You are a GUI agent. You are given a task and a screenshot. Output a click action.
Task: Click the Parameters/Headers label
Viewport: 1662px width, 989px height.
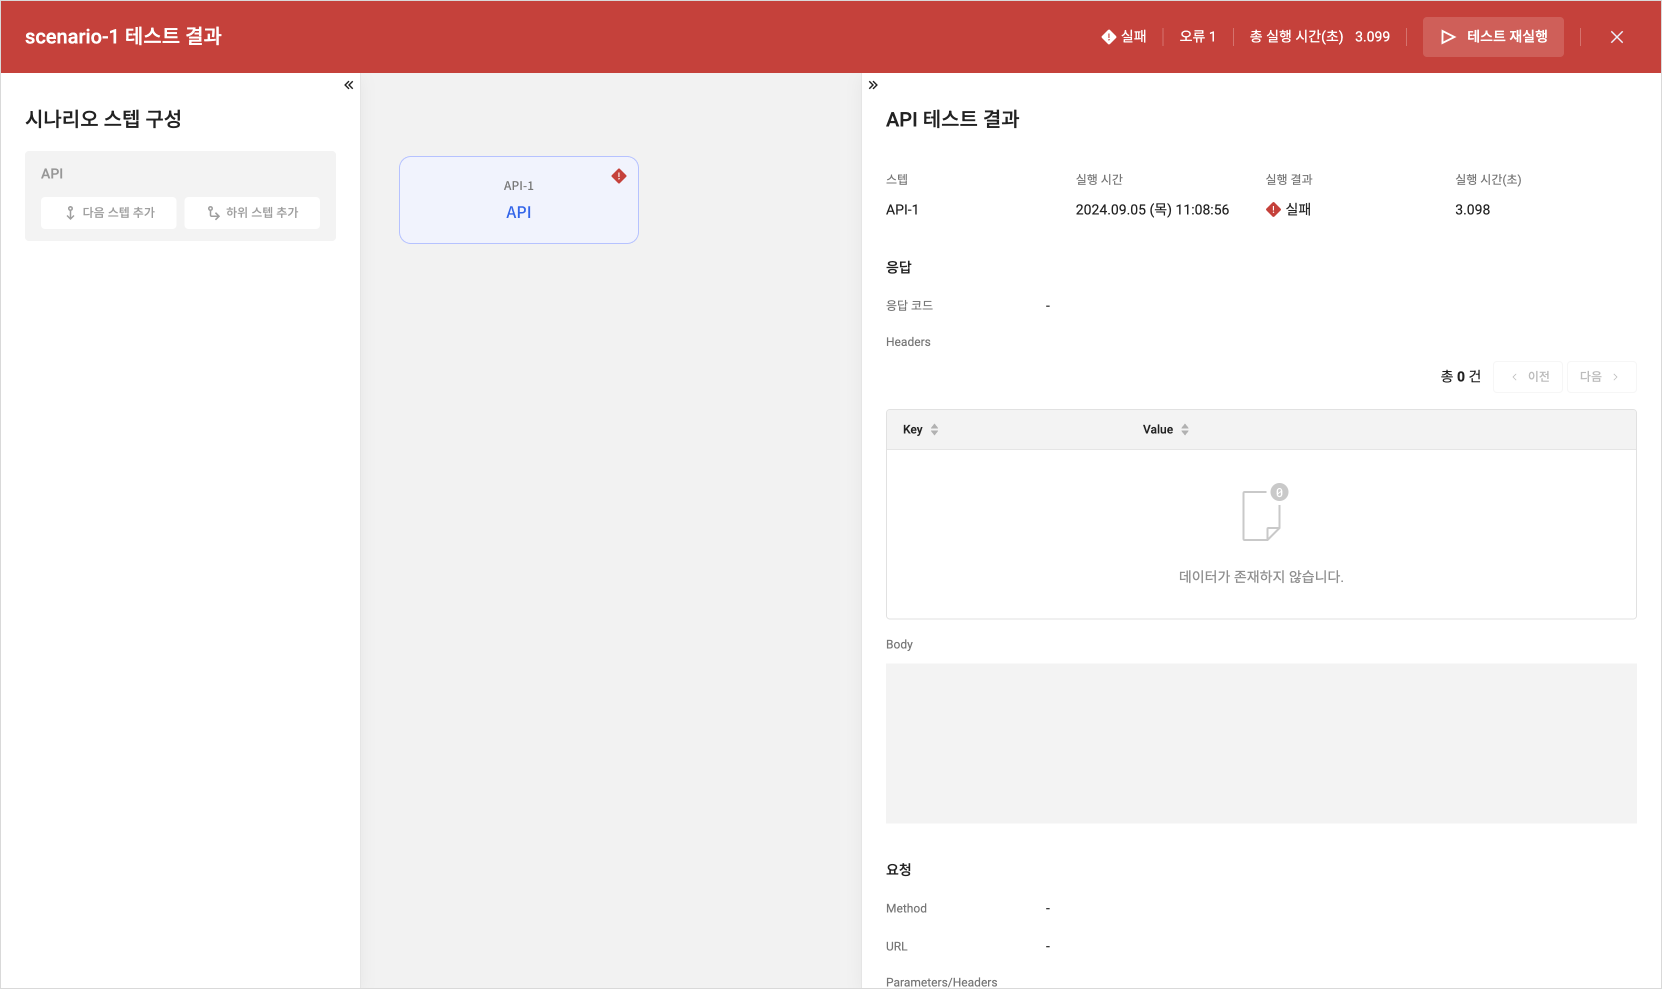coord(942,982)
